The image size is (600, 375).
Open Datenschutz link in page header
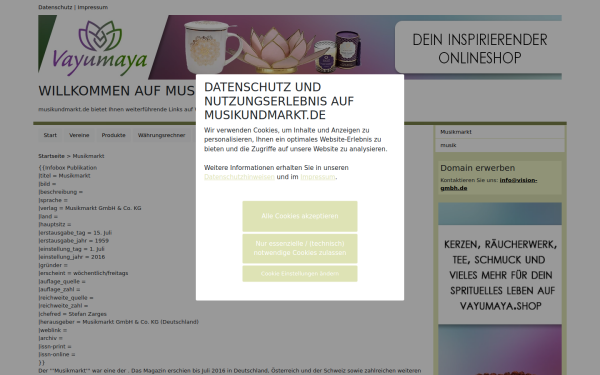55,7
